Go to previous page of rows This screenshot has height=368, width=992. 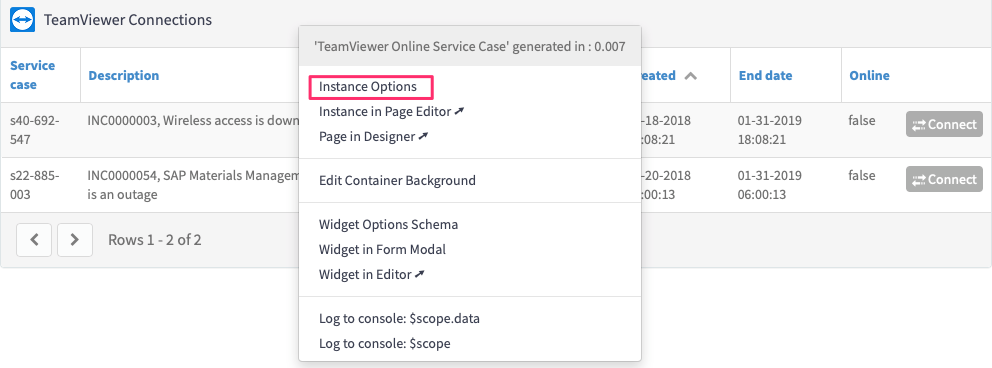pos(34,240)
